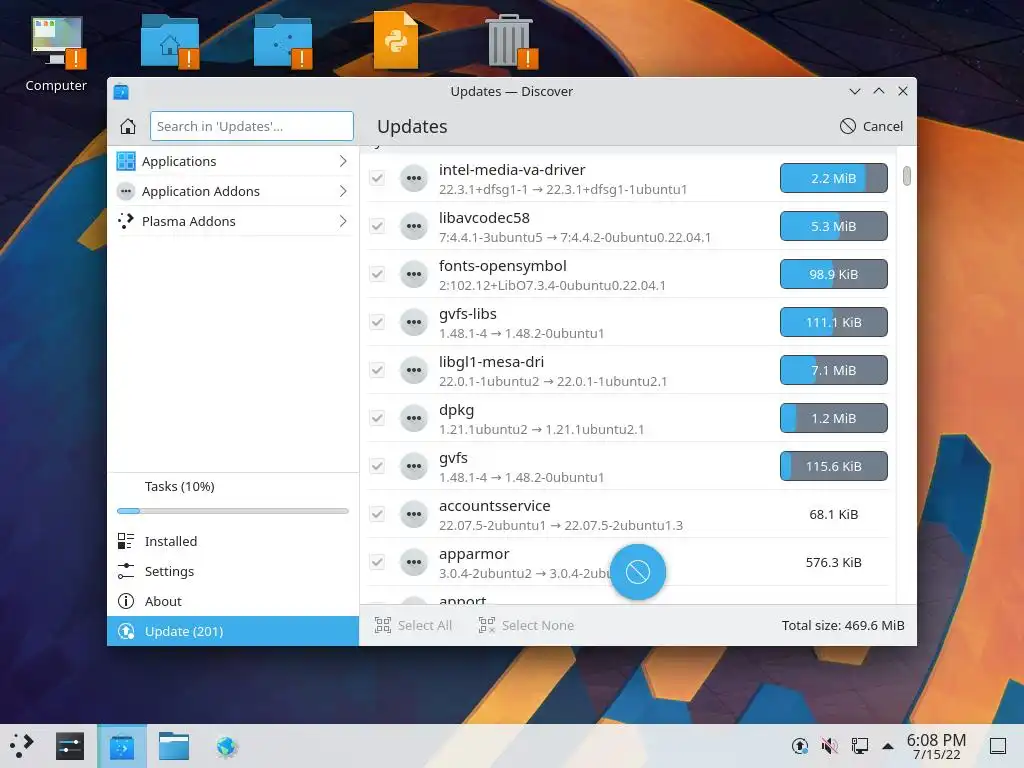Click the fonts-opensymbol 98.9 KiB progress bar

pyautogui.click(x=834, y=274)
